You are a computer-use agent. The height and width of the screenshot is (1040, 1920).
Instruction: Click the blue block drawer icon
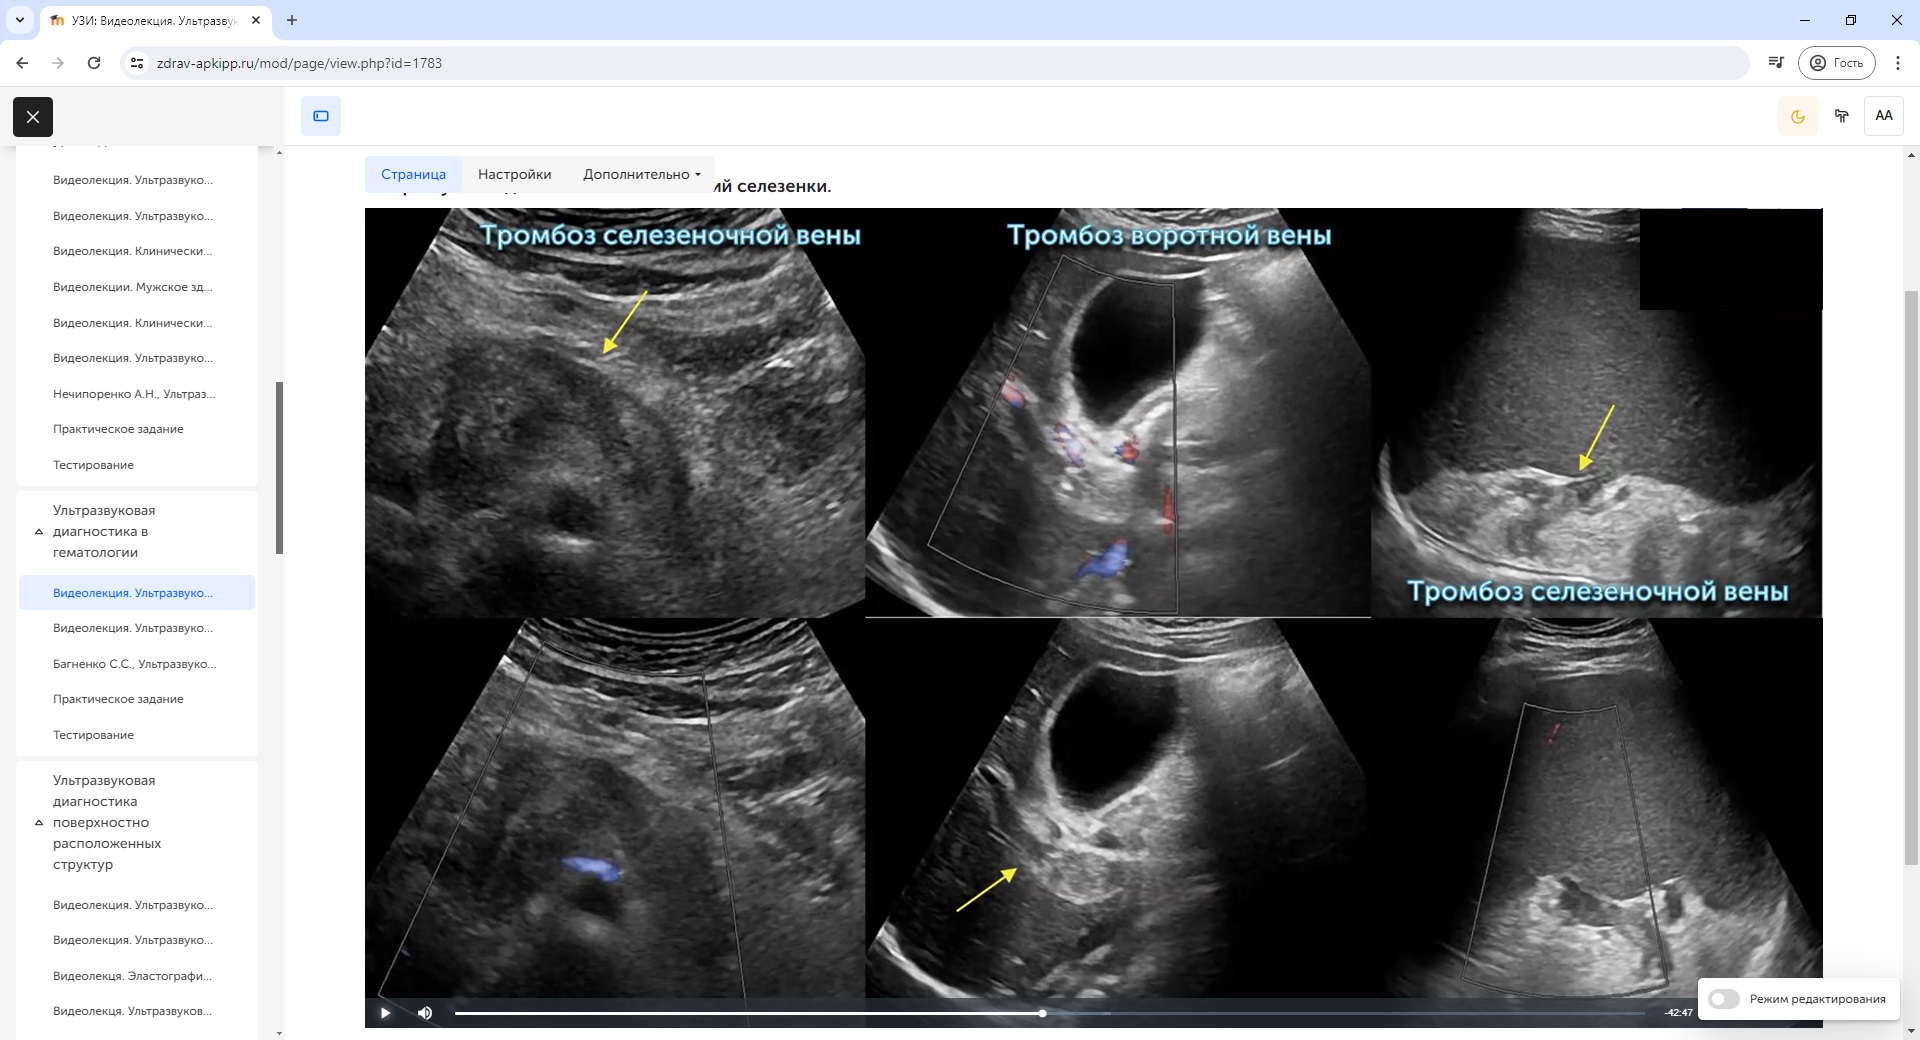321,116
